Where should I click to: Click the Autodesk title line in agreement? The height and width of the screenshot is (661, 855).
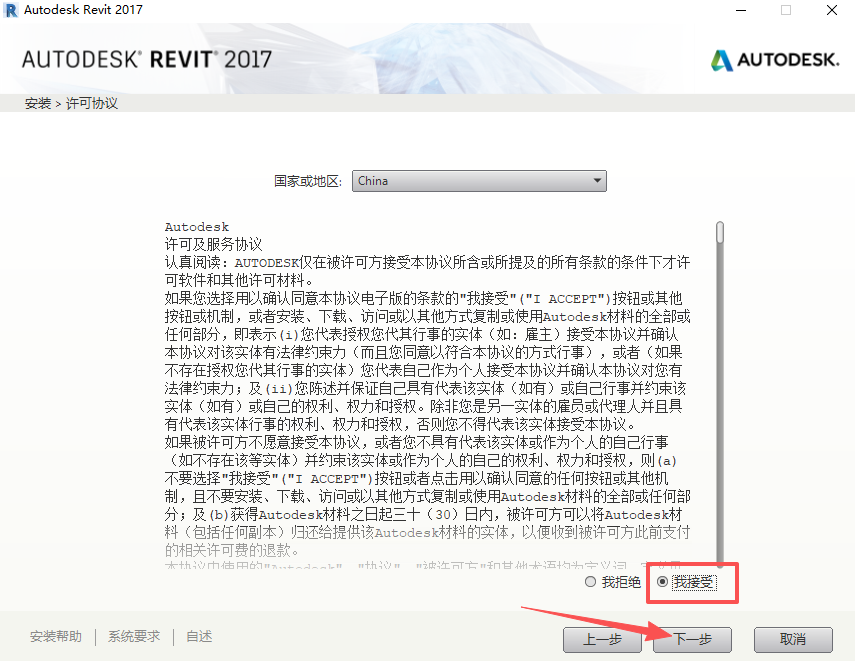pyautogui.click(x=197, y=227)
